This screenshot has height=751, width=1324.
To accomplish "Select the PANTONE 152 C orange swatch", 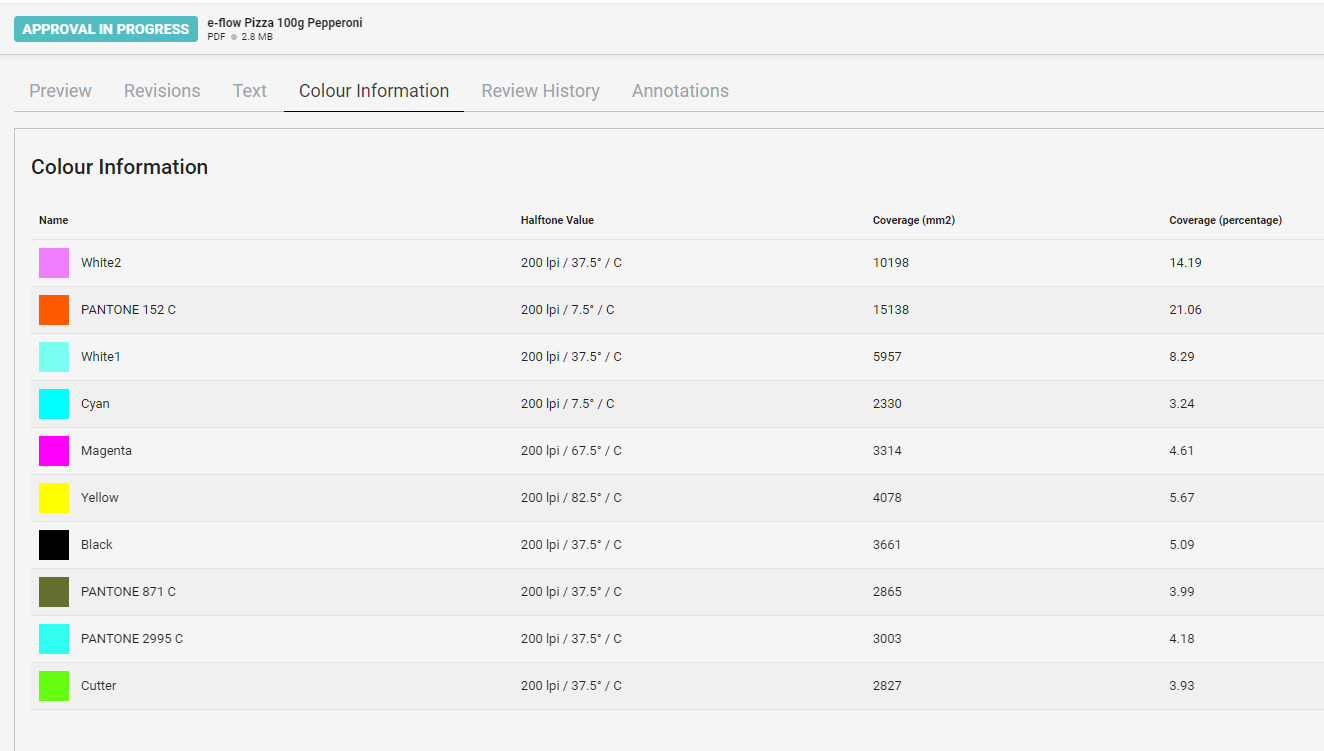I will (54, 310).
